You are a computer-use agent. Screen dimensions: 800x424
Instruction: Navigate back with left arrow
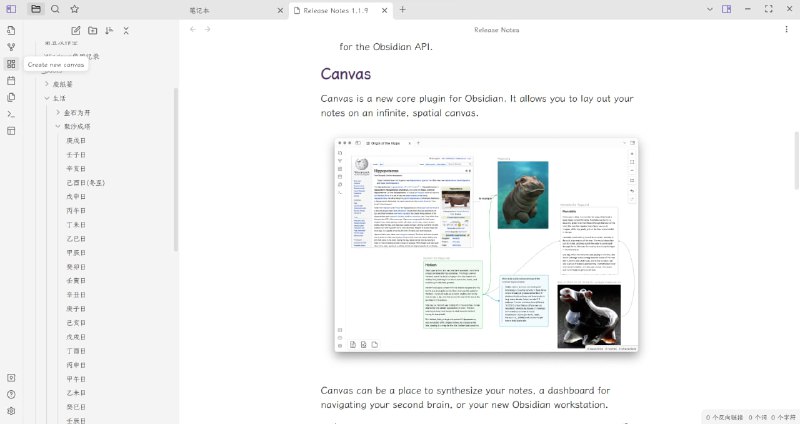tap(193, 29)
